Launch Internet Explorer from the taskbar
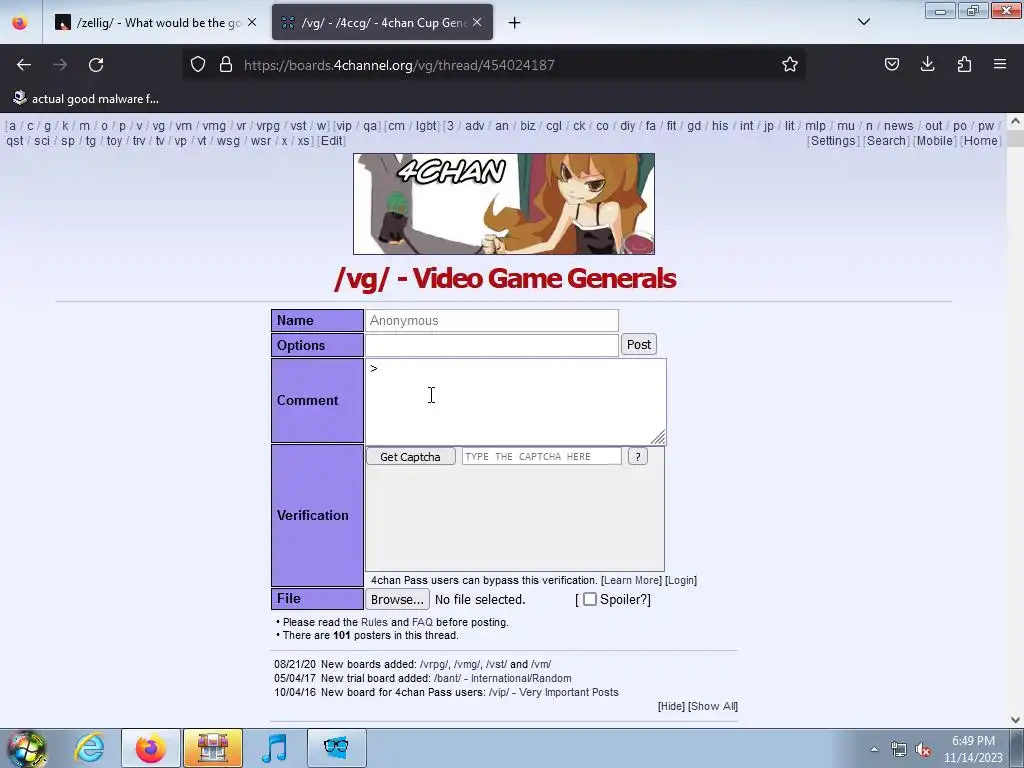This screenshot has height=768, width=1024. (x=89, y=748)
